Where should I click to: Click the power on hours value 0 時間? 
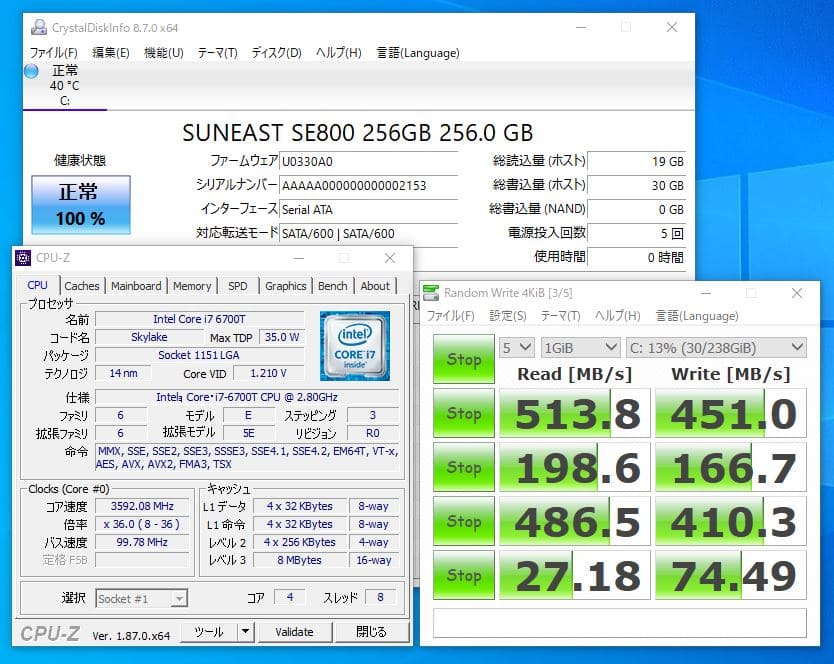pyautogui.click(x=637, y=258)
